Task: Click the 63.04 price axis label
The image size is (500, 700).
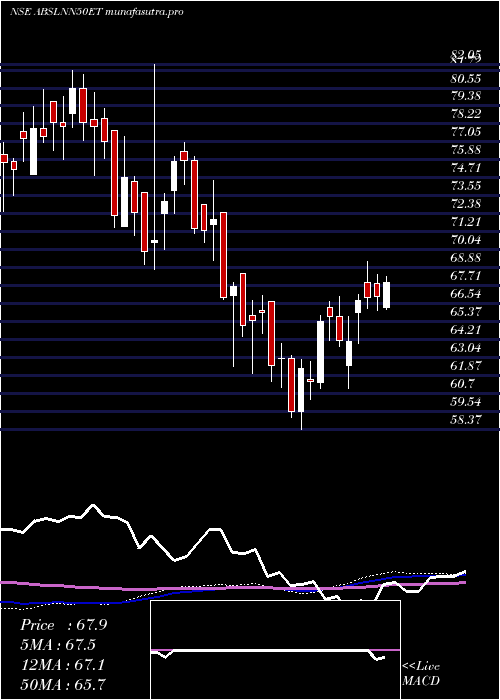Action: click(x=466, y=348)
